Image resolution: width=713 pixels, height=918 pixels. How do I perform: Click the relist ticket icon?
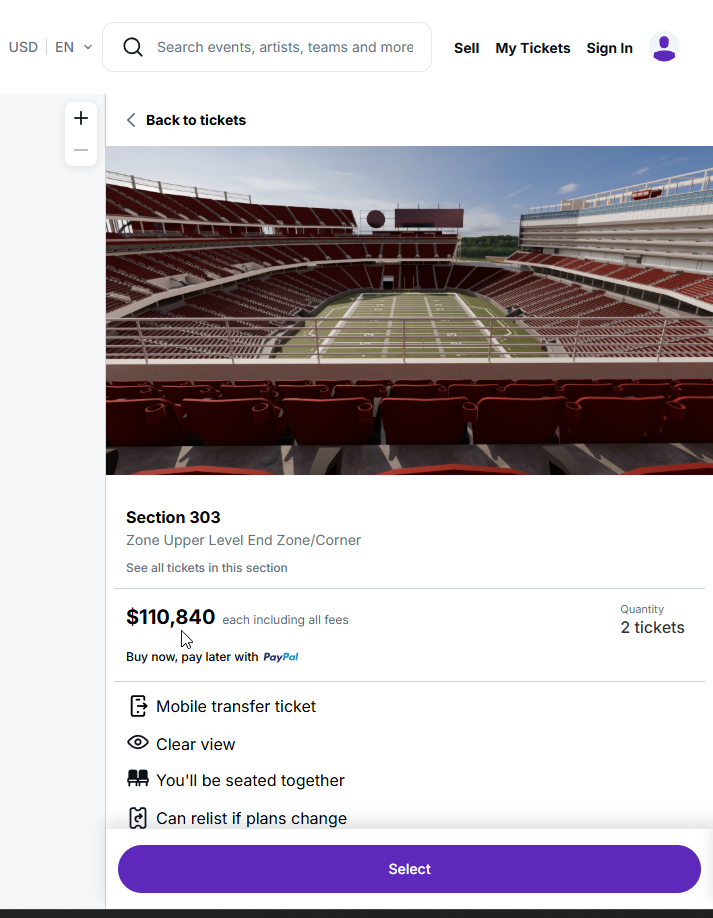138,818
